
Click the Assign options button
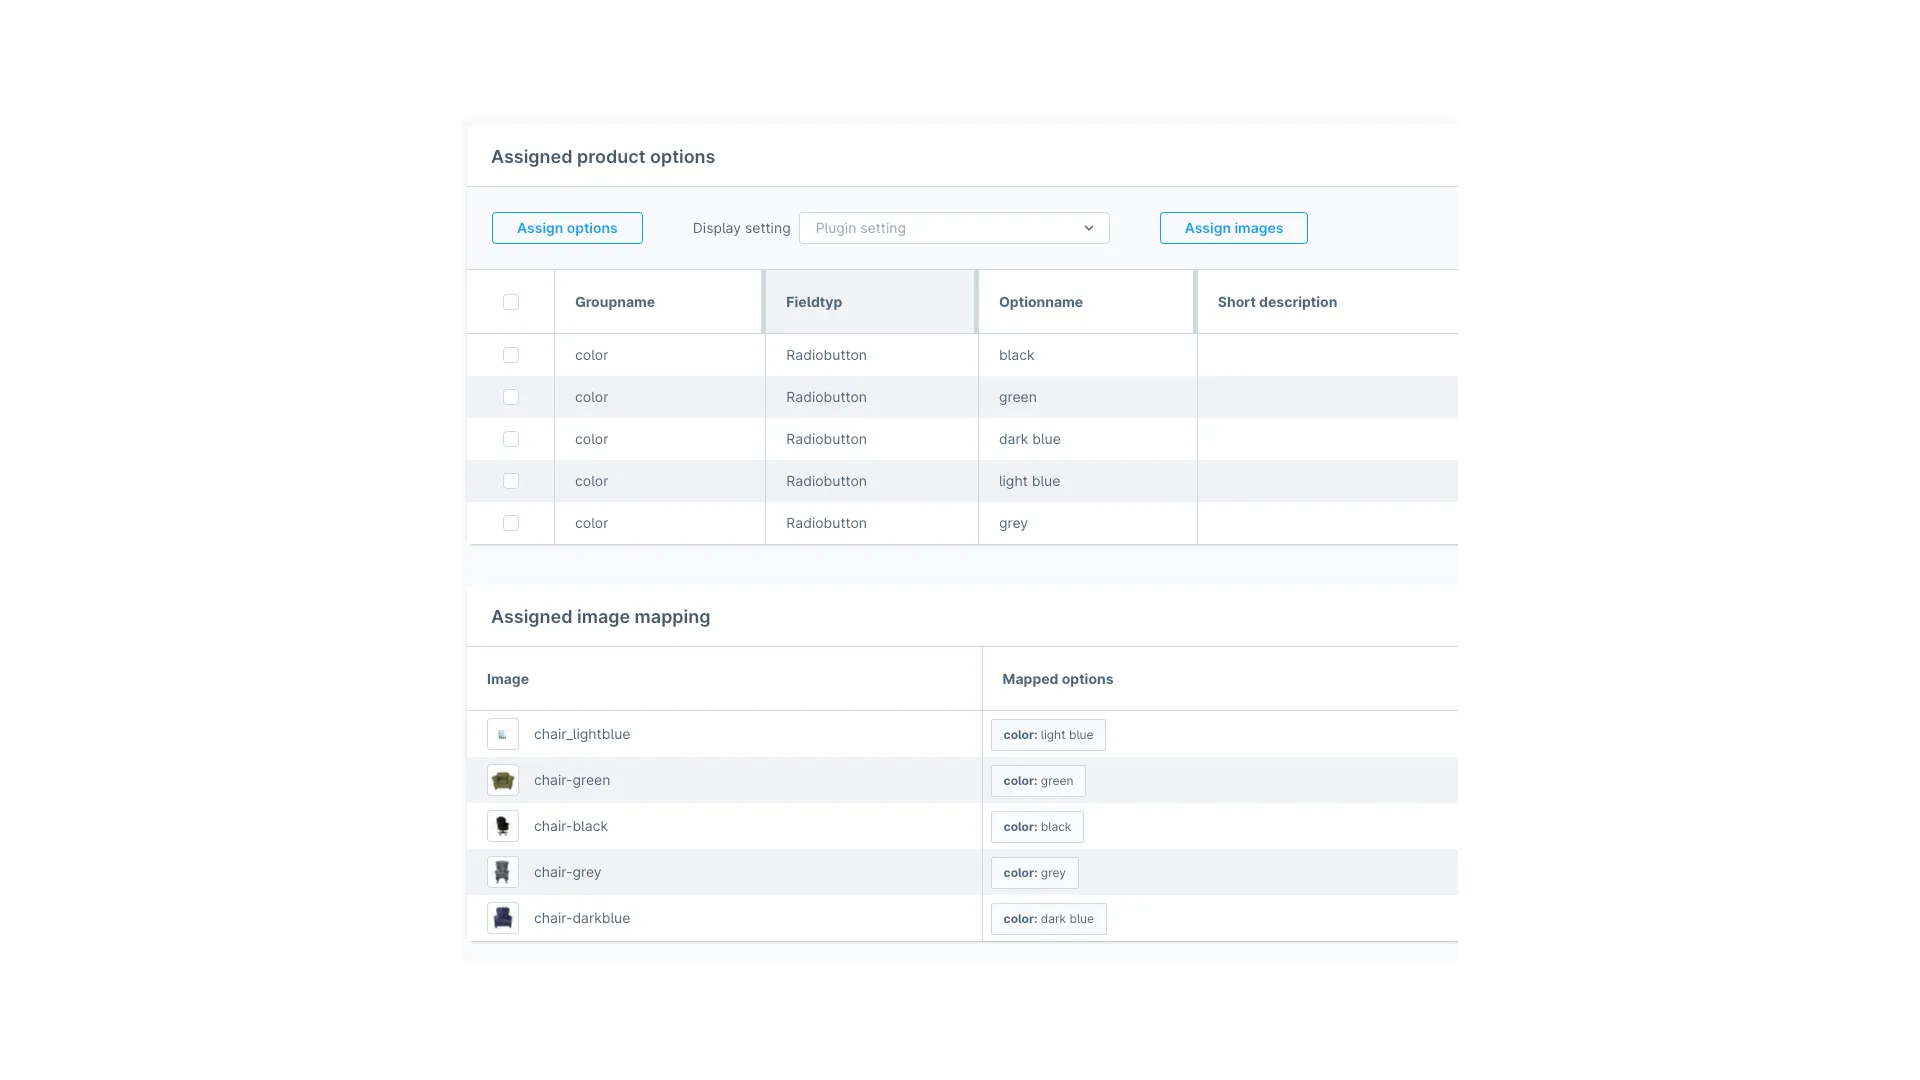pos(566,228)
